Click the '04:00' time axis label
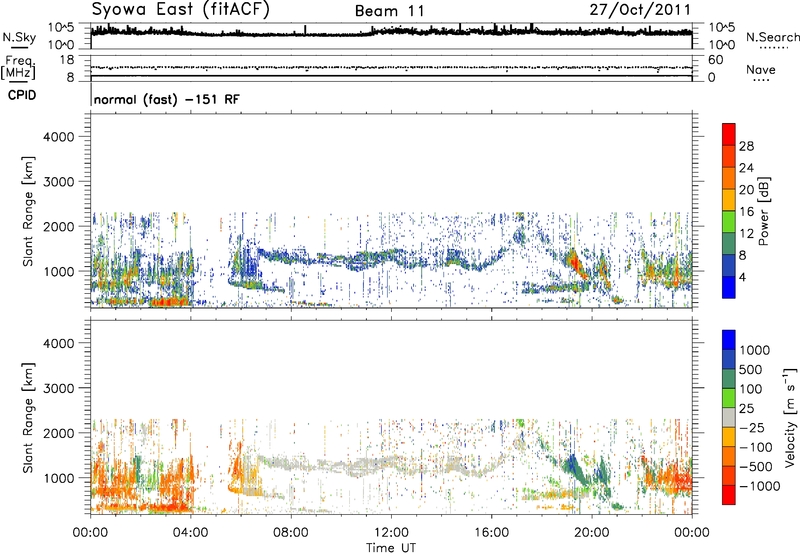This screenshot has height=554, width=800. (190, 533)
